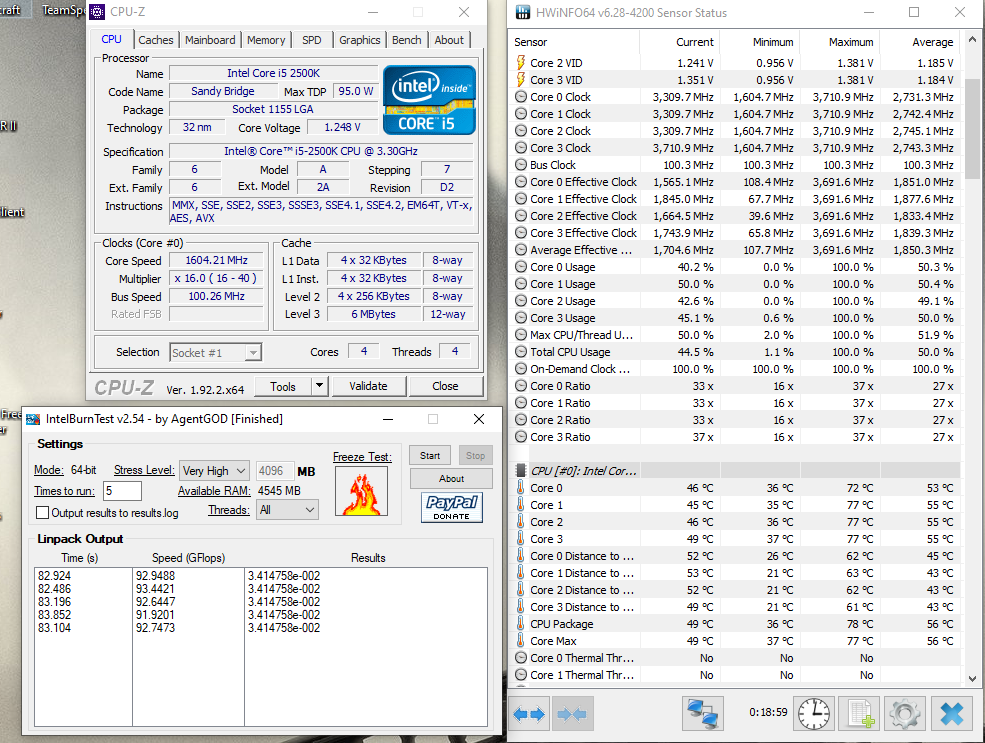The height and width of the screenshot is (743, 985).
Task: Click the 83.852 time result
Action: pyautogui.click(x=55, y=615)
